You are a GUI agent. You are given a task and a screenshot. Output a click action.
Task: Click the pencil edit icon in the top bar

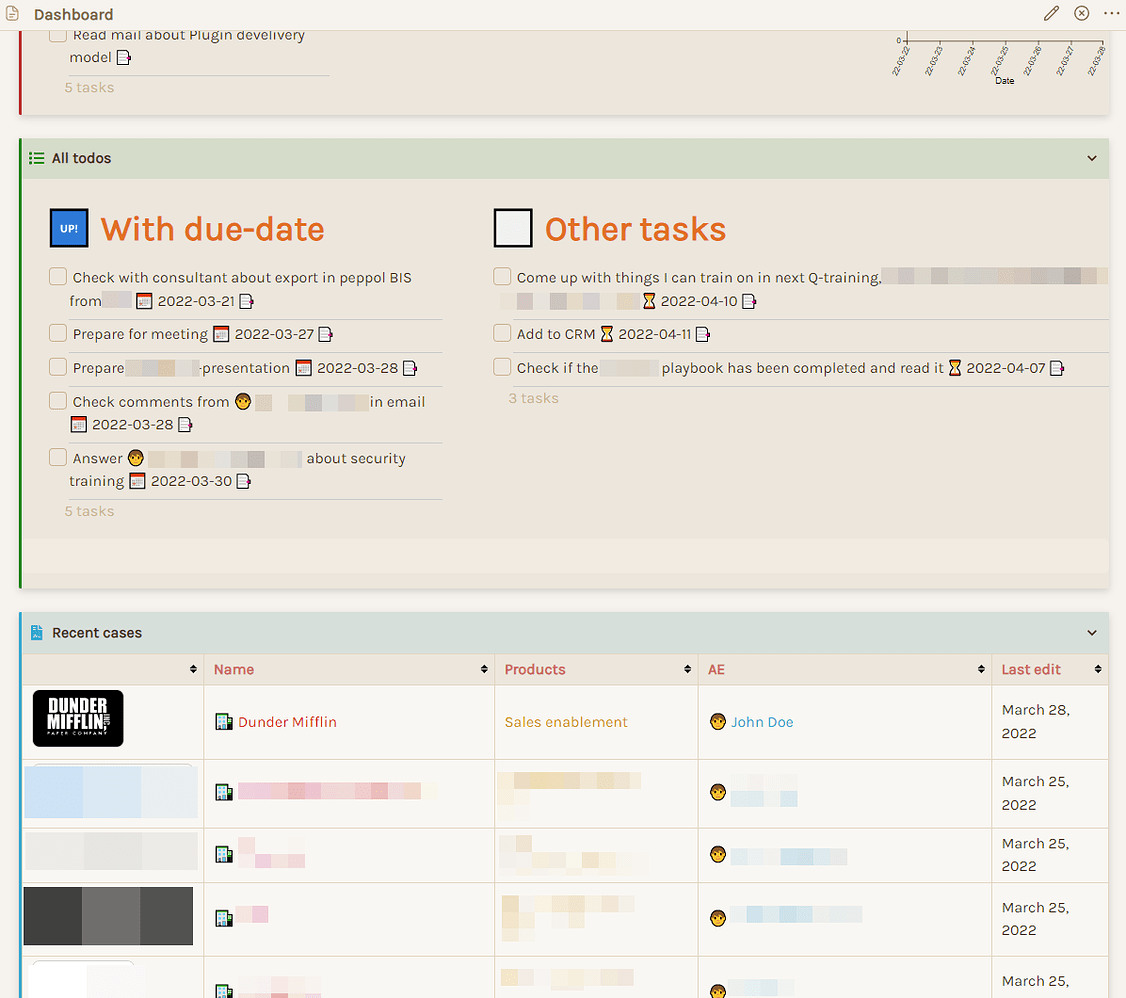point(1051,13)
